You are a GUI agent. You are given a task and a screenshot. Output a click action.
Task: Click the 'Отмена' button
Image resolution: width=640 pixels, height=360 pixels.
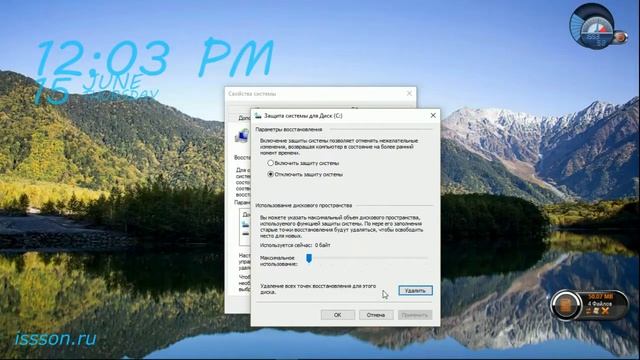376,315
